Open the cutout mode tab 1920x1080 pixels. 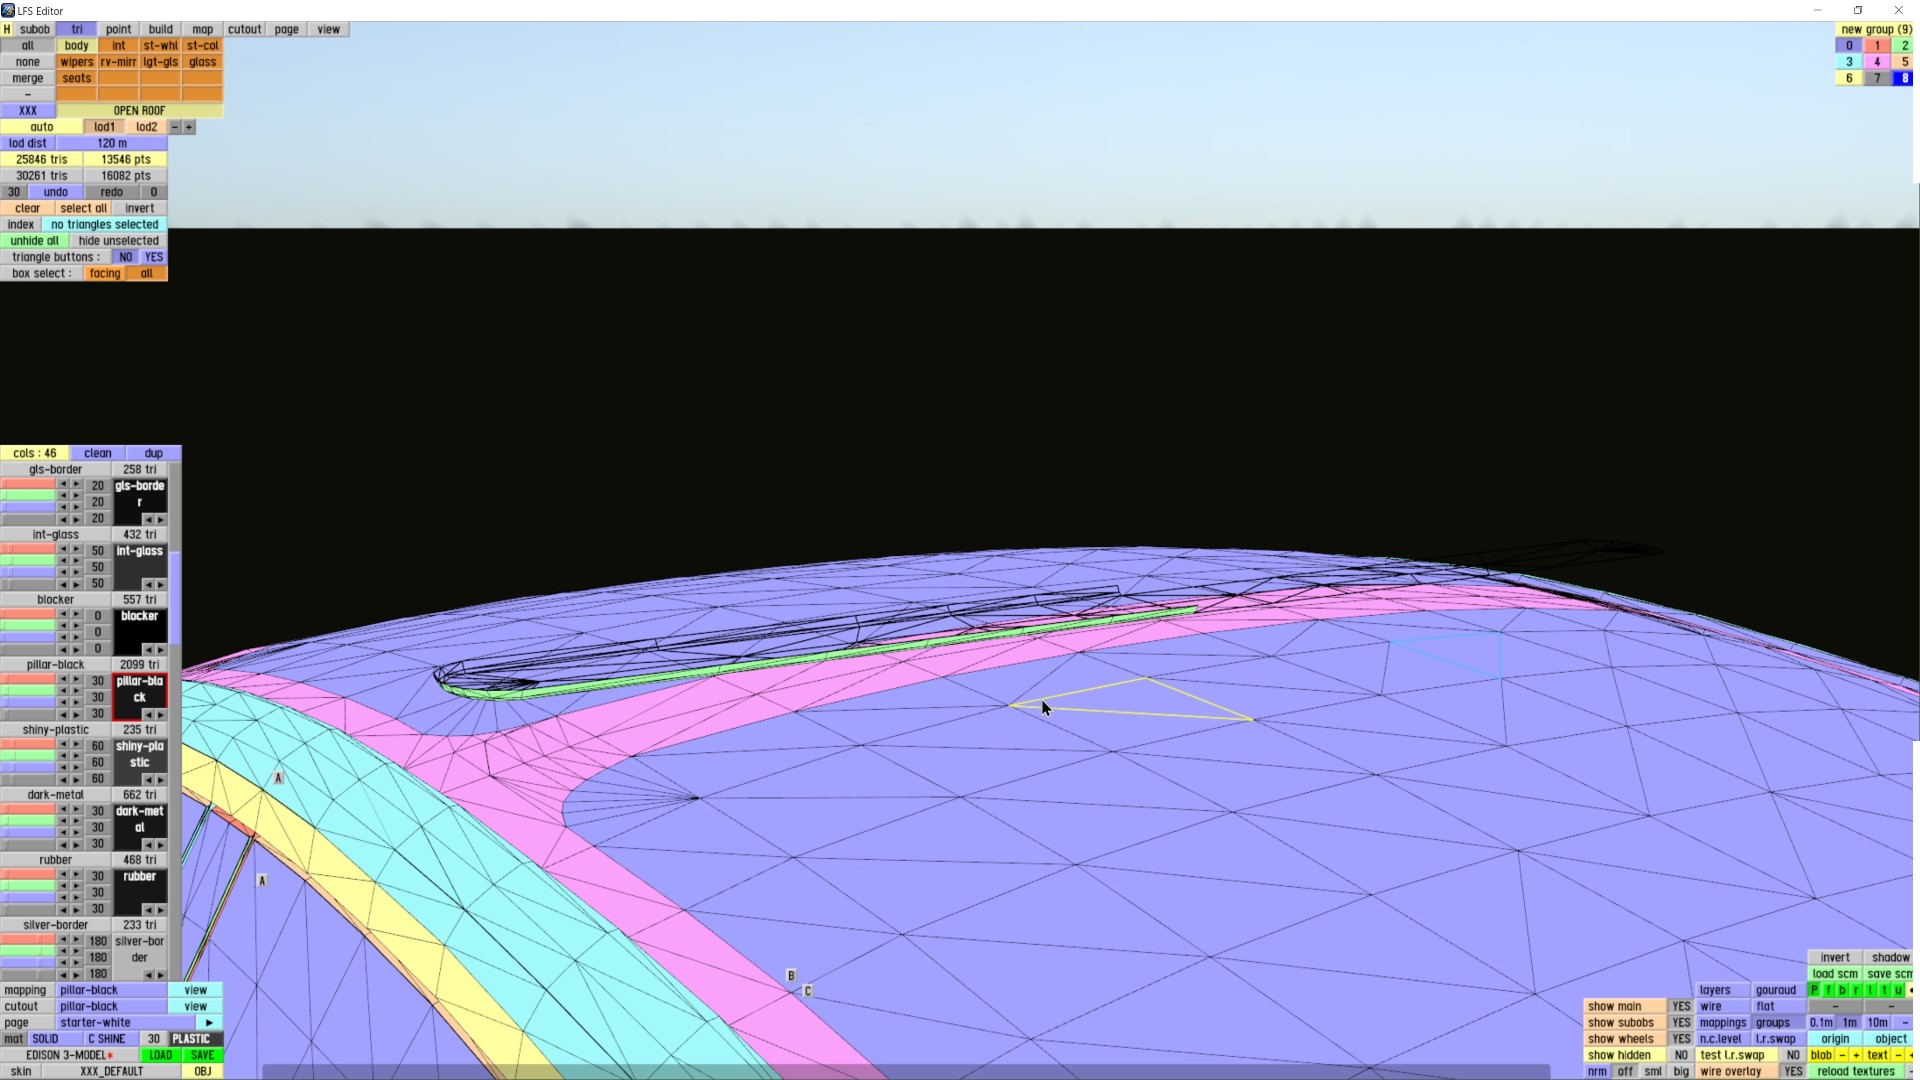(244, 29)
